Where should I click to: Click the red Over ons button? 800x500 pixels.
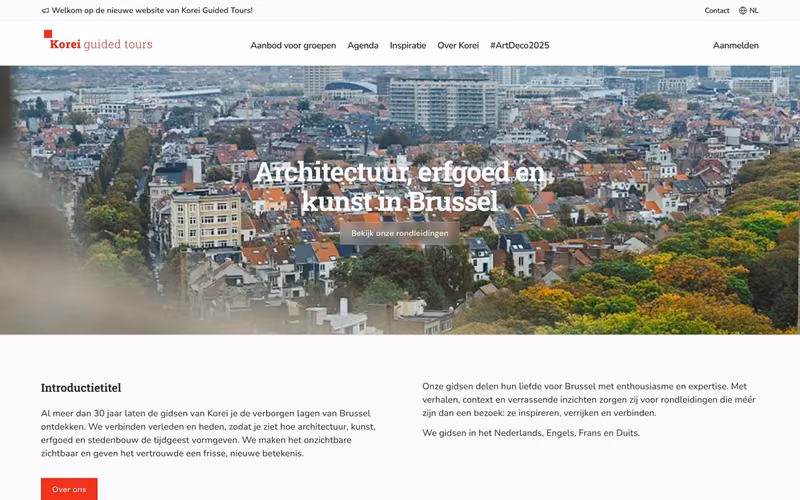(69, 489)
